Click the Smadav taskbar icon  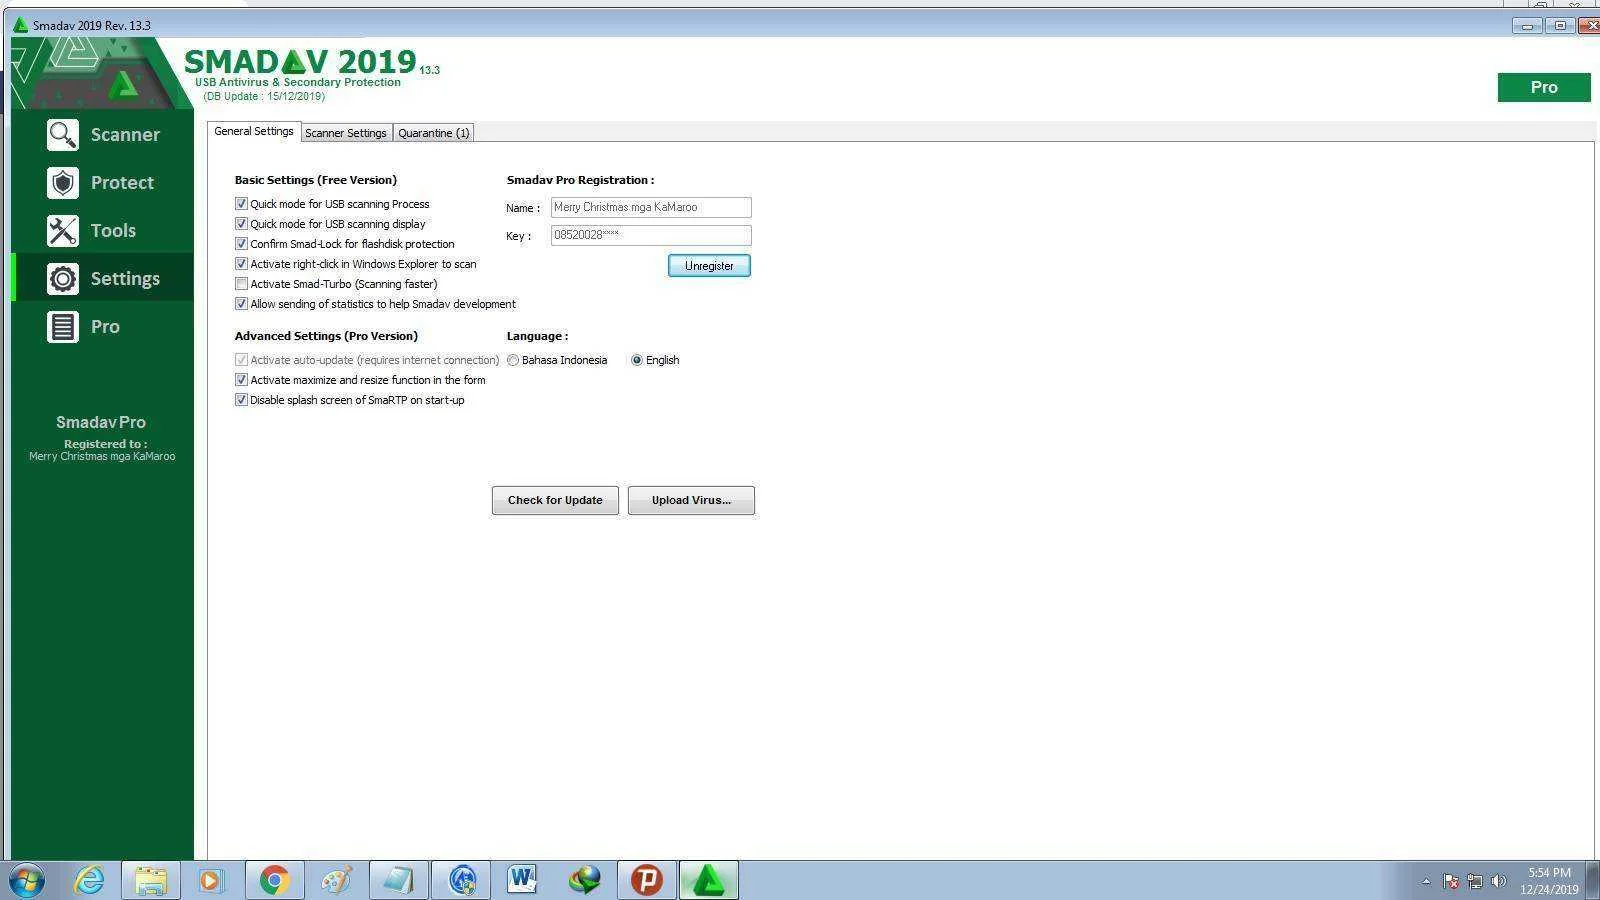coord(708,881)
